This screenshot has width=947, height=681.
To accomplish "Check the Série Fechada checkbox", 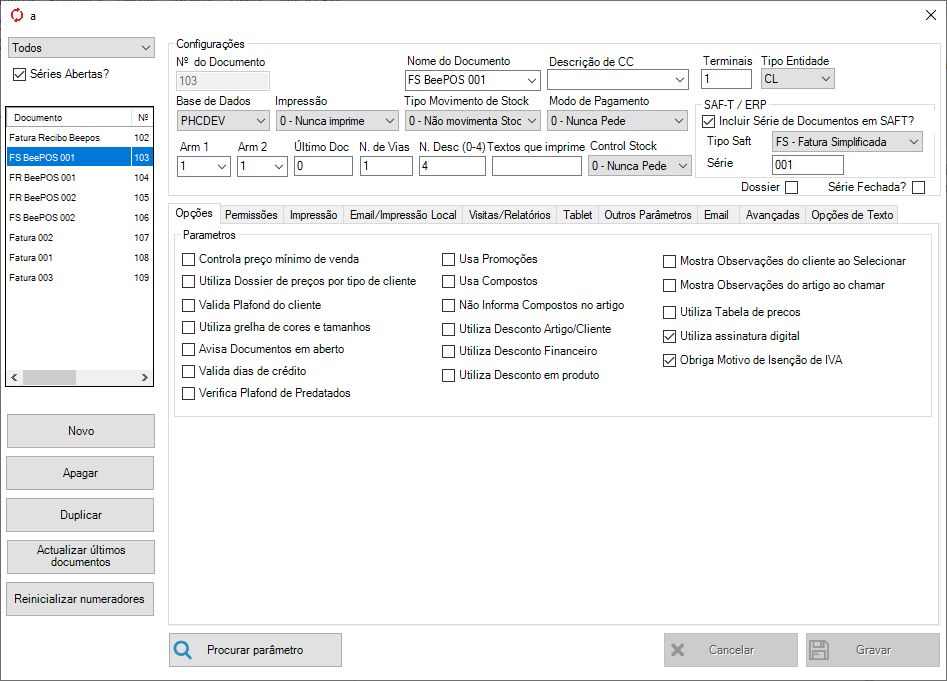I will (x=918, y=187).
